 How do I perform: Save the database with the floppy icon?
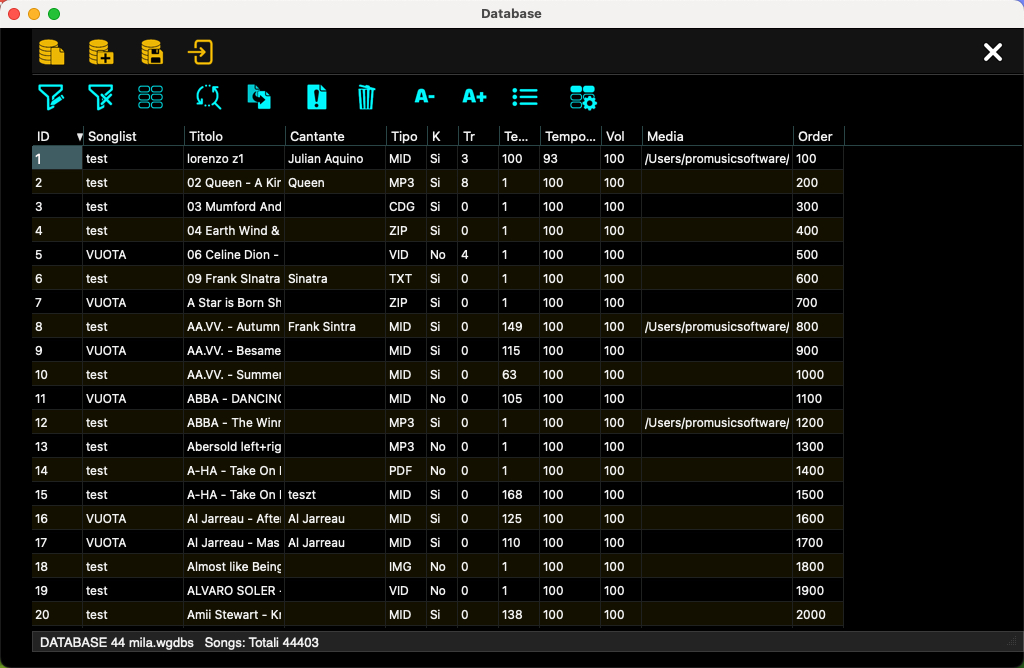(151, 52)
